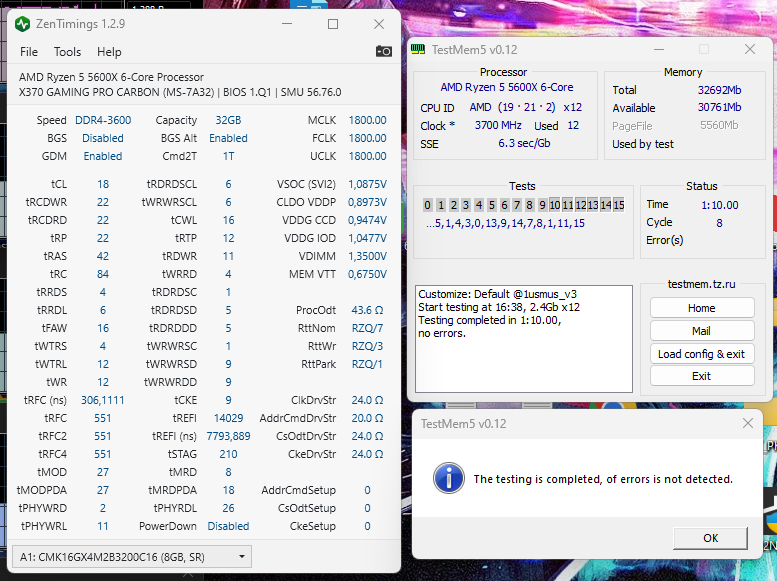Click the ZenTimings app logo icon
This screenshot has height=581, width=777.
[x=22, y=24]
